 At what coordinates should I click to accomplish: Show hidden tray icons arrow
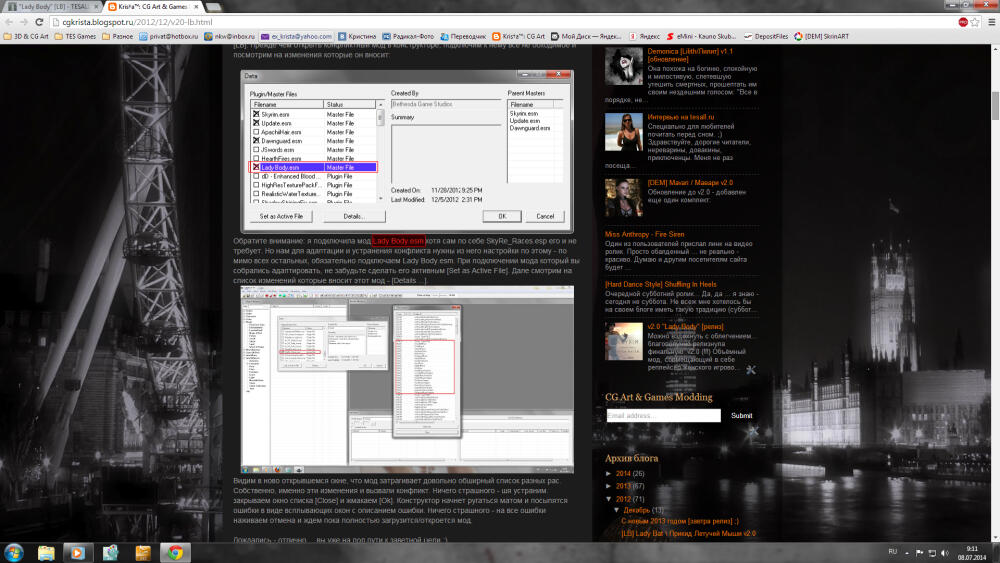pos(906,553)
